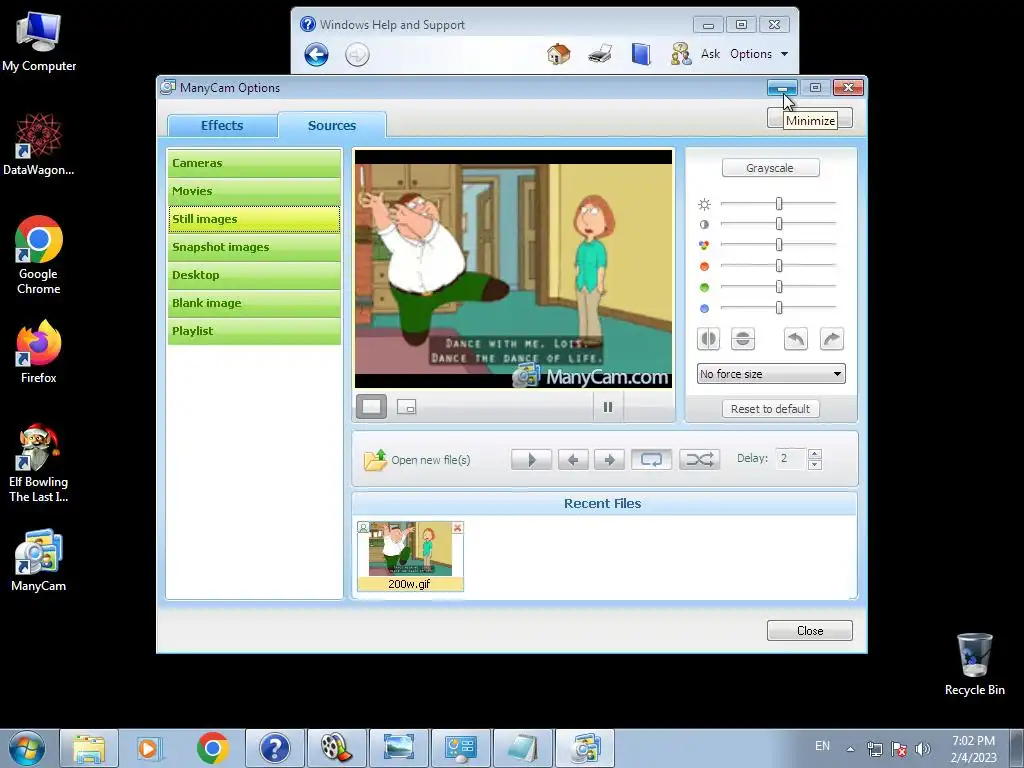This screenshot has width=1024, height=768.
Task: Switch to picture-in-picture layout mode
Action: [x=406, y=407]
